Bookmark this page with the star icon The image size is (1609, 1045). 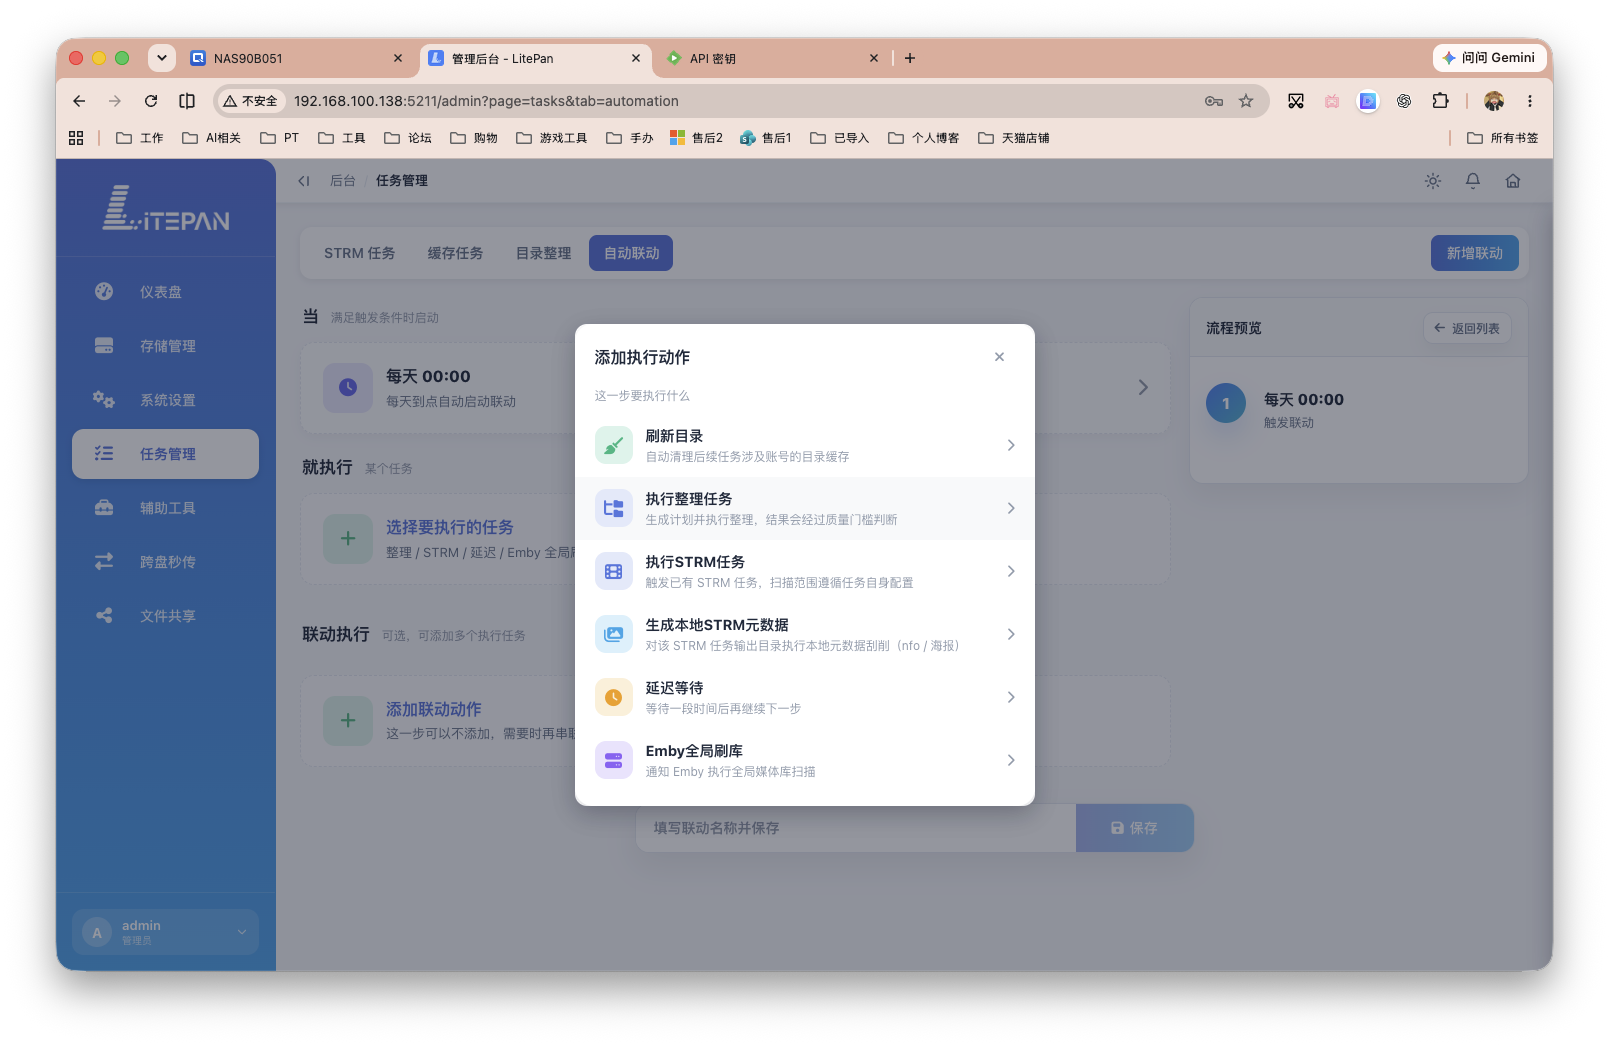pyautogui.click(x=1246, y=101)
